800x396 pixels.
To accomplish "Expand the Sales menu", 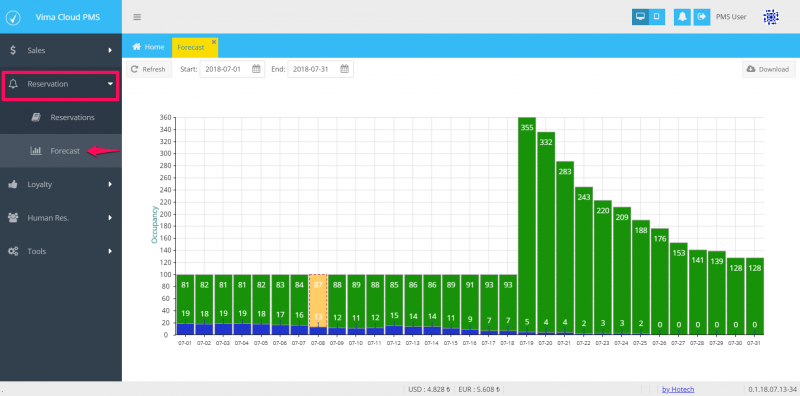I will 61,51.
